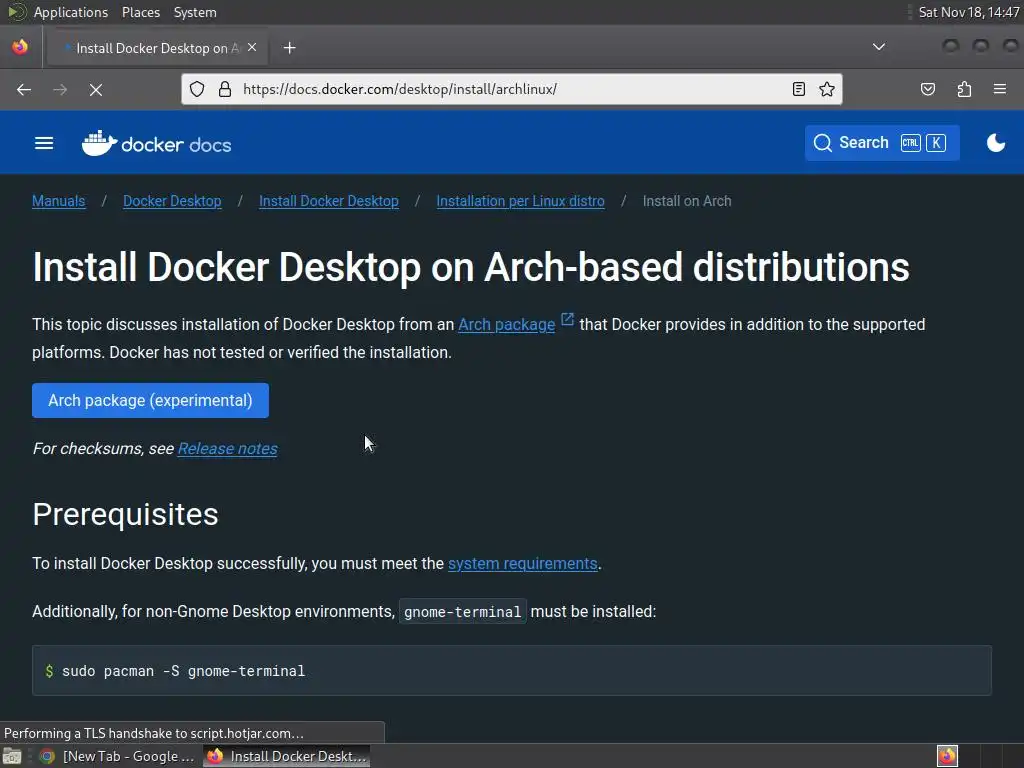Click the Prerequisites heading
The width and height of the screenshot is (1024, 768).
tap(125, 515)
